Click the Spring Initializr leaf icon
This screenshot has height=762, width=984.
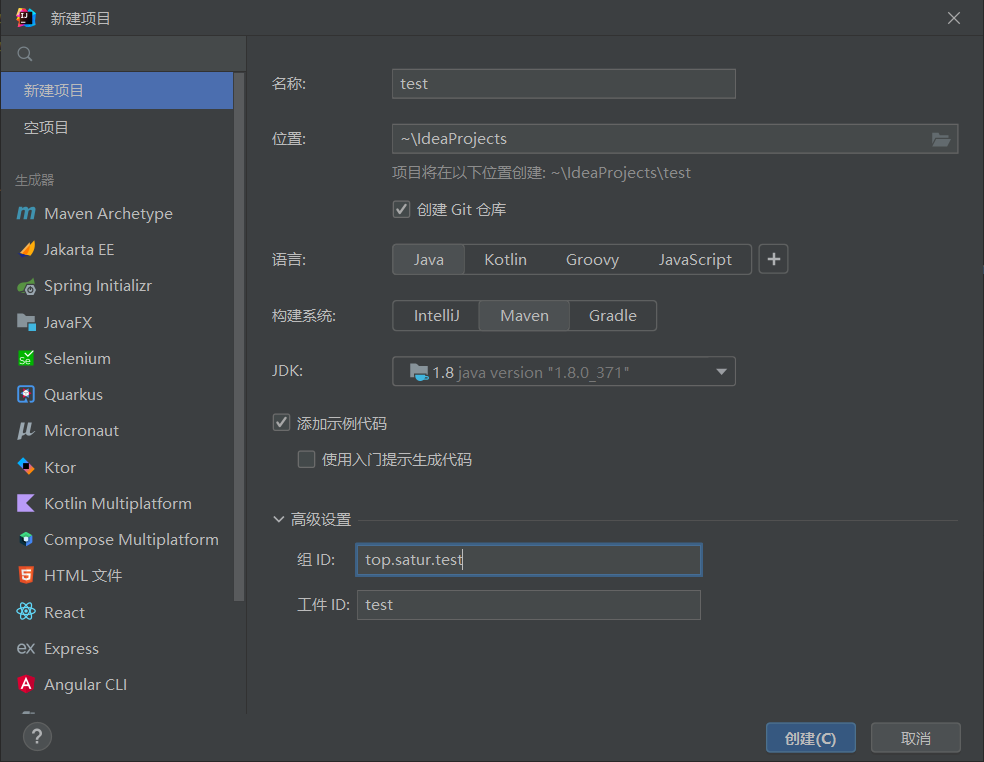coord(26,286)
